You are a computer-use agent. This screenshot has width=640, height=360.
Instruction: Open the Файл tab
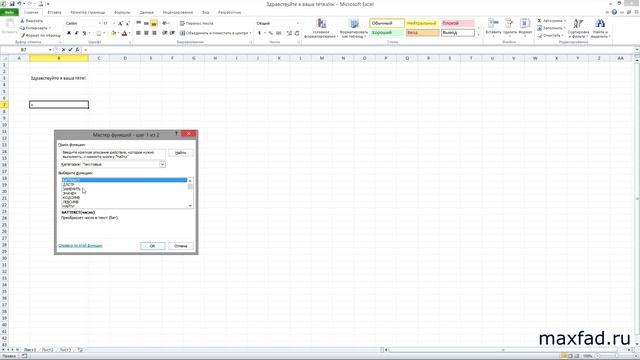(x=9, y=13)
